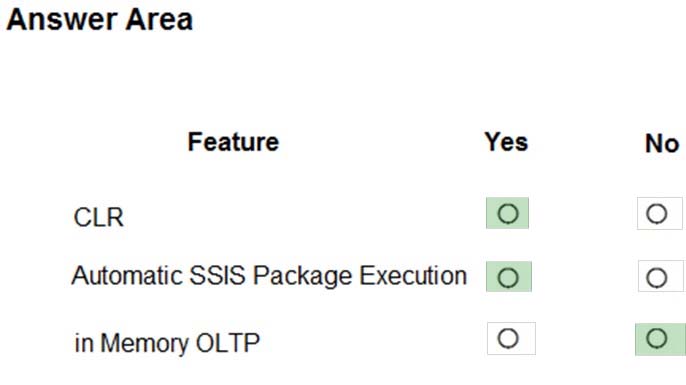Select No radio button for CLR
Viewport: 686px width, 385px height.
tap(657, 214)
